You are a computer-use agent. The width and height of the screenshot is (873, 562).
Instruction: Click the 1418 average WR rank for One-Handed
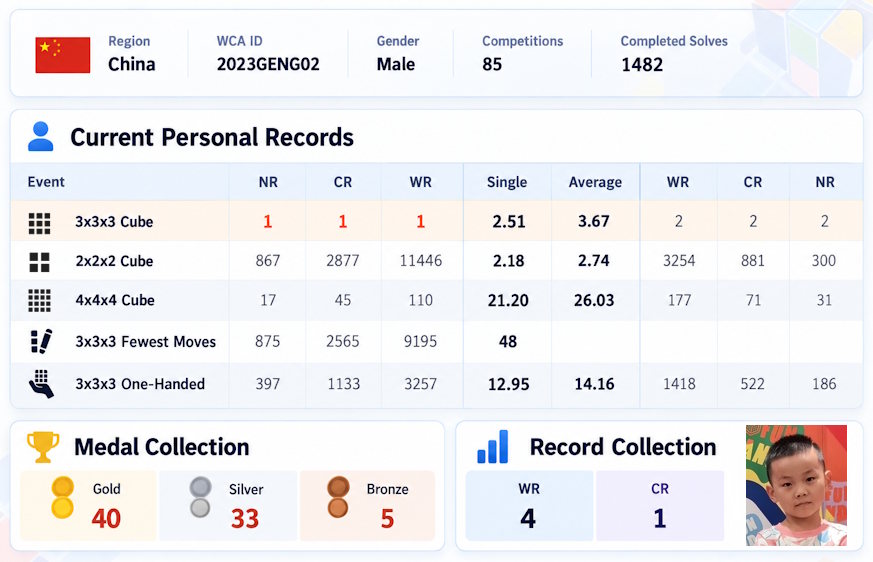tap(679, 384)
